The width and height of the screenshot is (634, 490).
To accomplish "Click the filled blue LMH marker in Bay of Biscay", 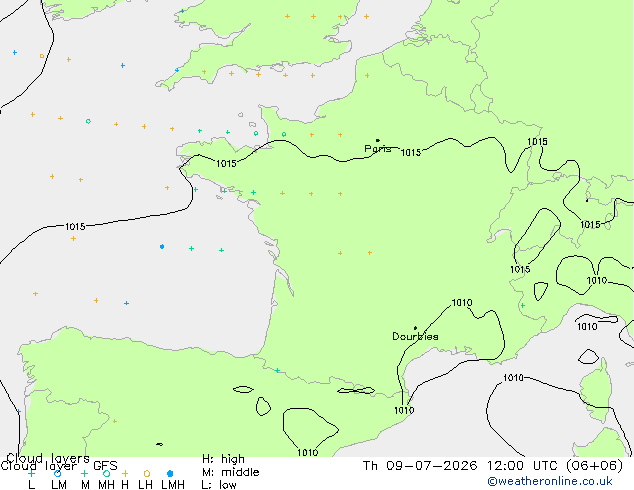I will (162, 247).
